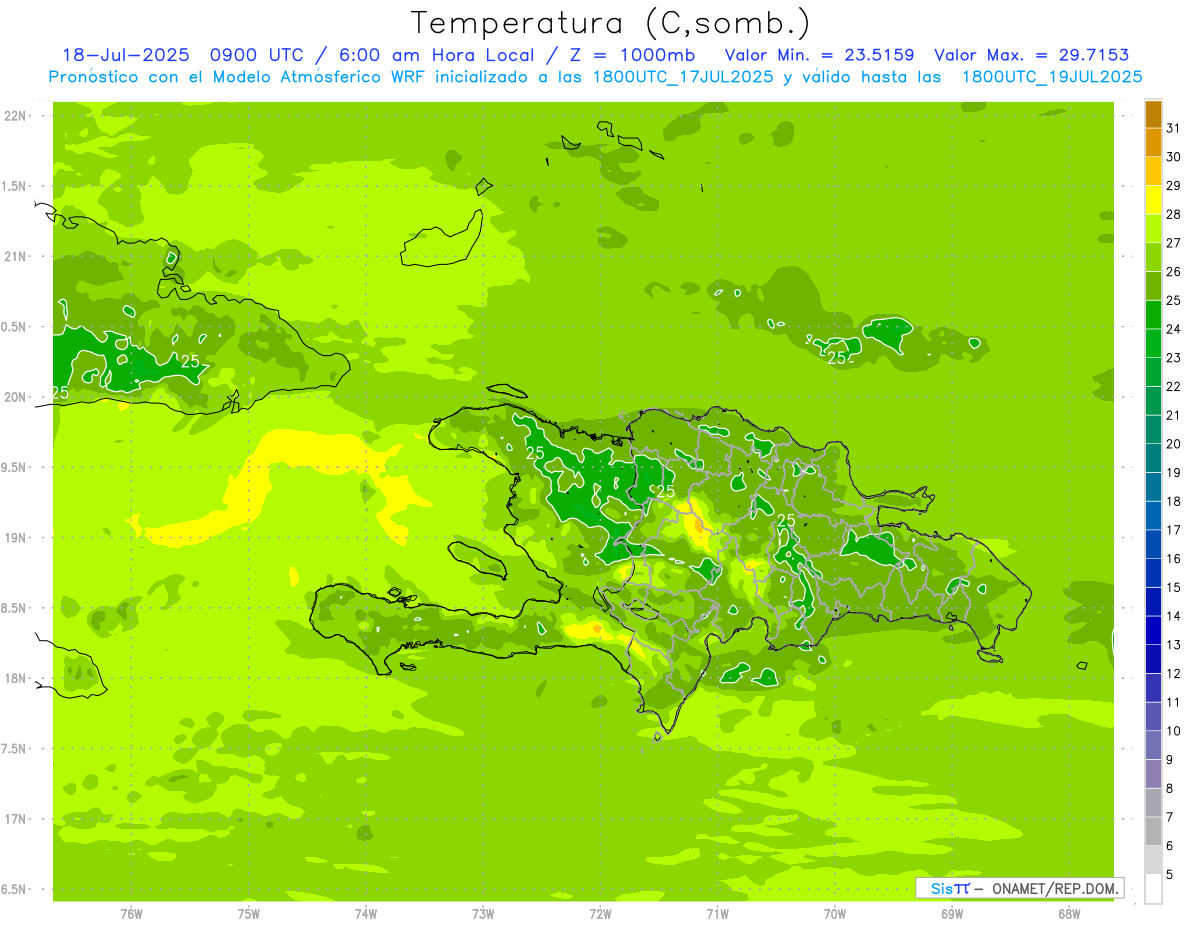This screenshot has height=927, width=1200.
Task: Click legend color swatch between 27 and 28
Action: coord(1153,228)
